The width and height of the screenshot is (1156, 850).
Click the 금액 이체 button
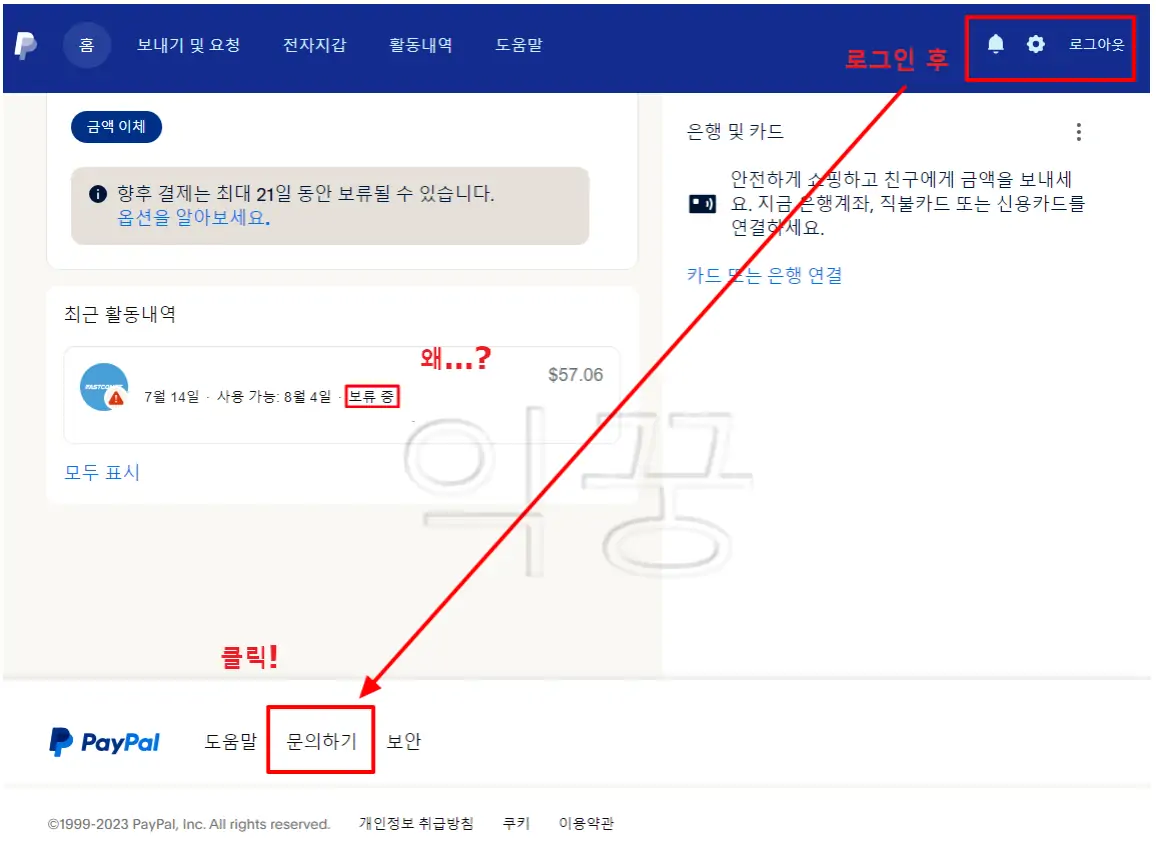[x=115, y=127]
